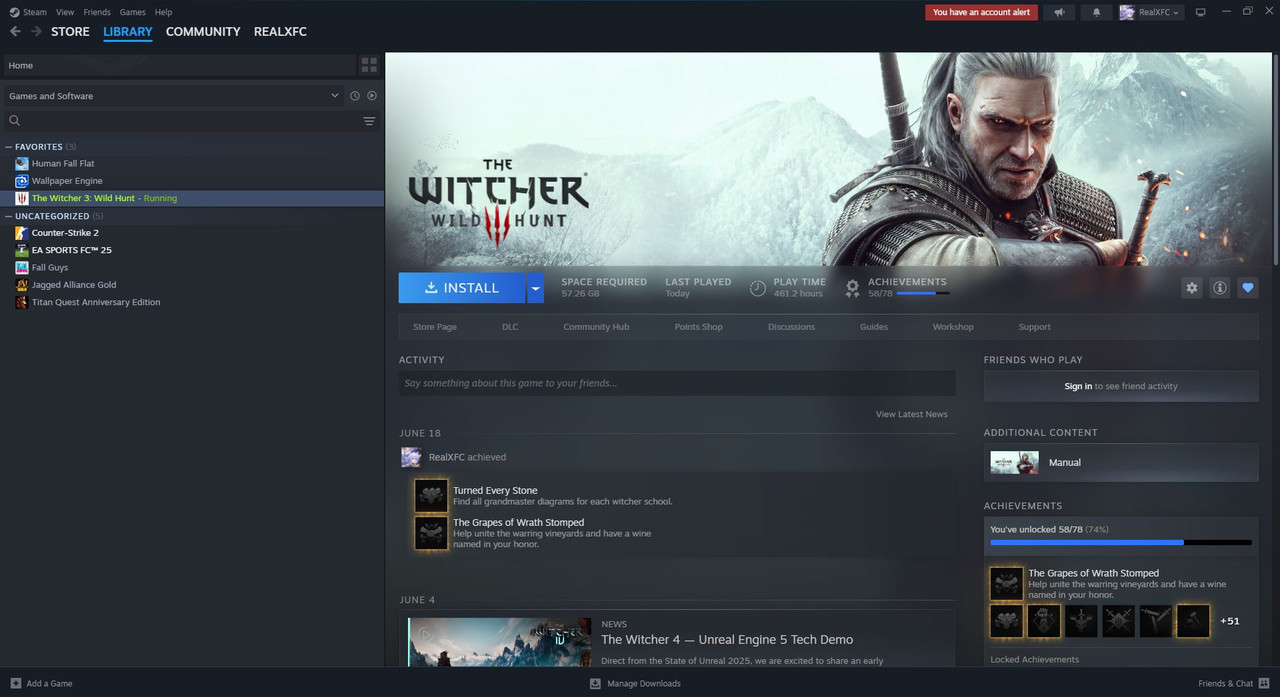Open the bell notifications icon
This screenshot has width=1280, height=697.
click(1096, 12)
